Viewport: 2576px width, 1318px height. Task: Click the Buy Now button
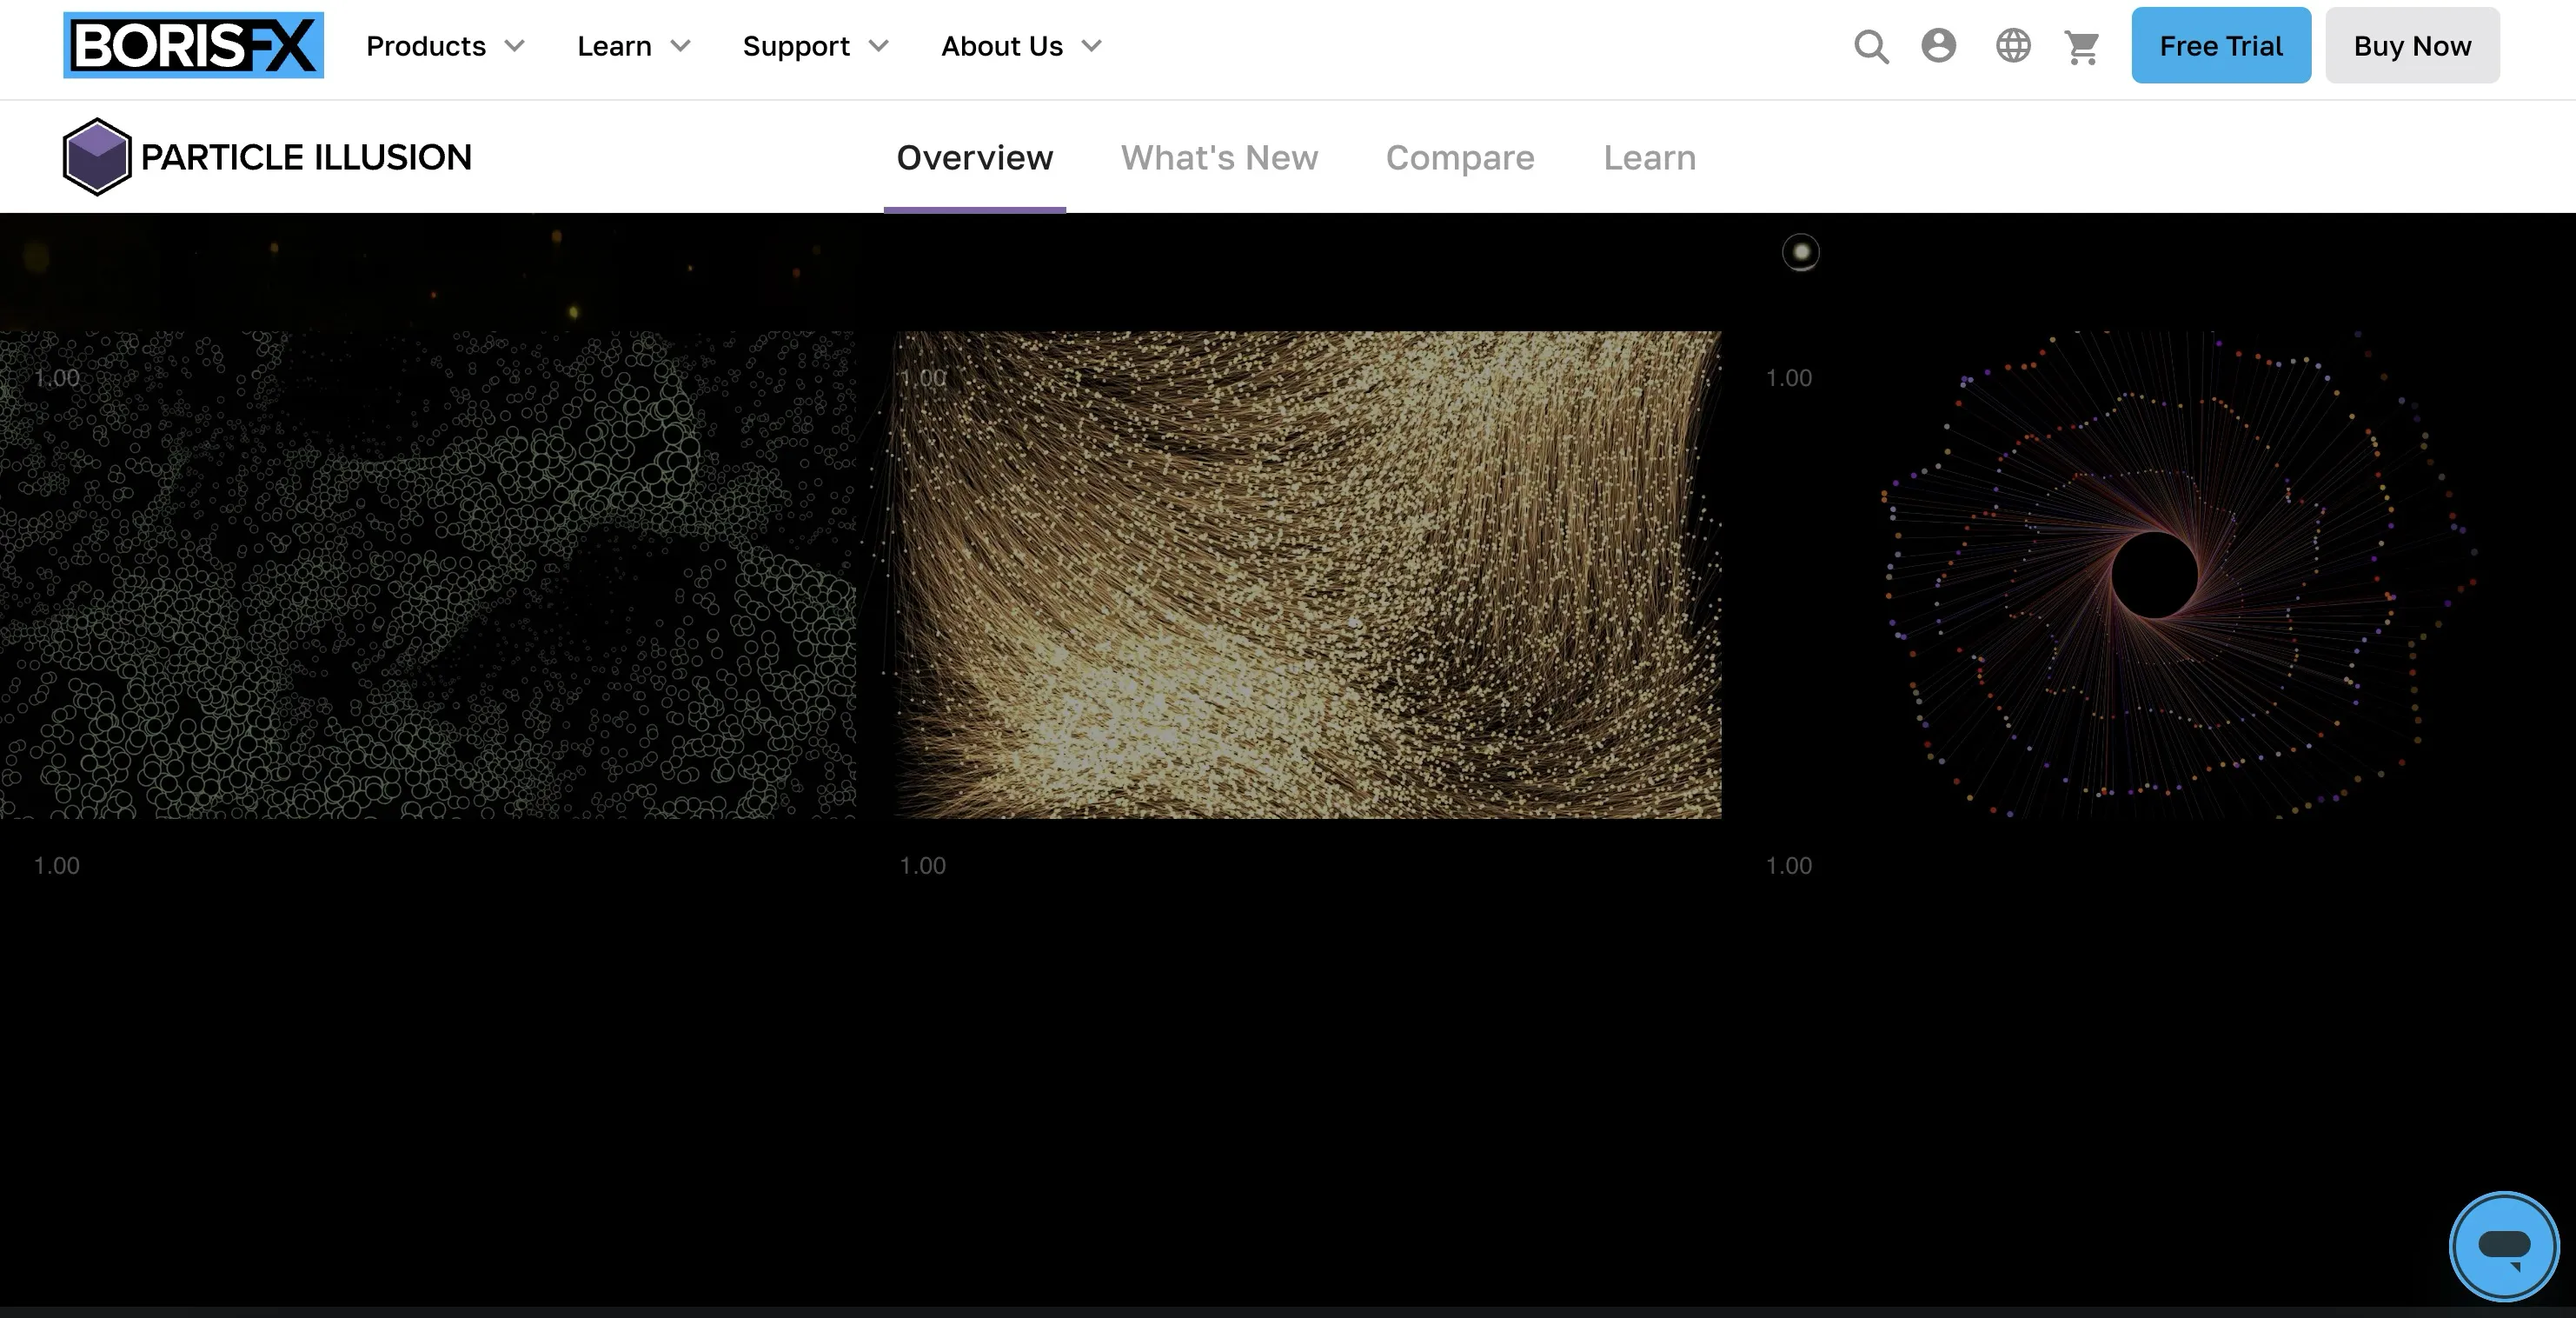[x=2412, y=46]
